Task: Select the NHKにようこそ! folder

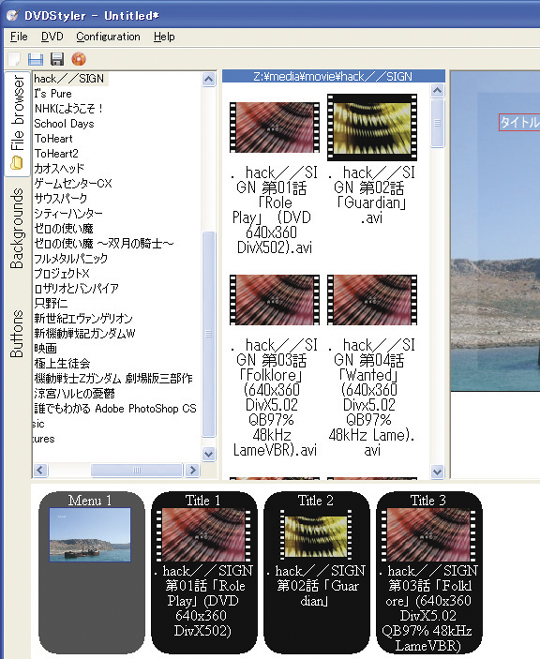Action: tap(69, 108)
